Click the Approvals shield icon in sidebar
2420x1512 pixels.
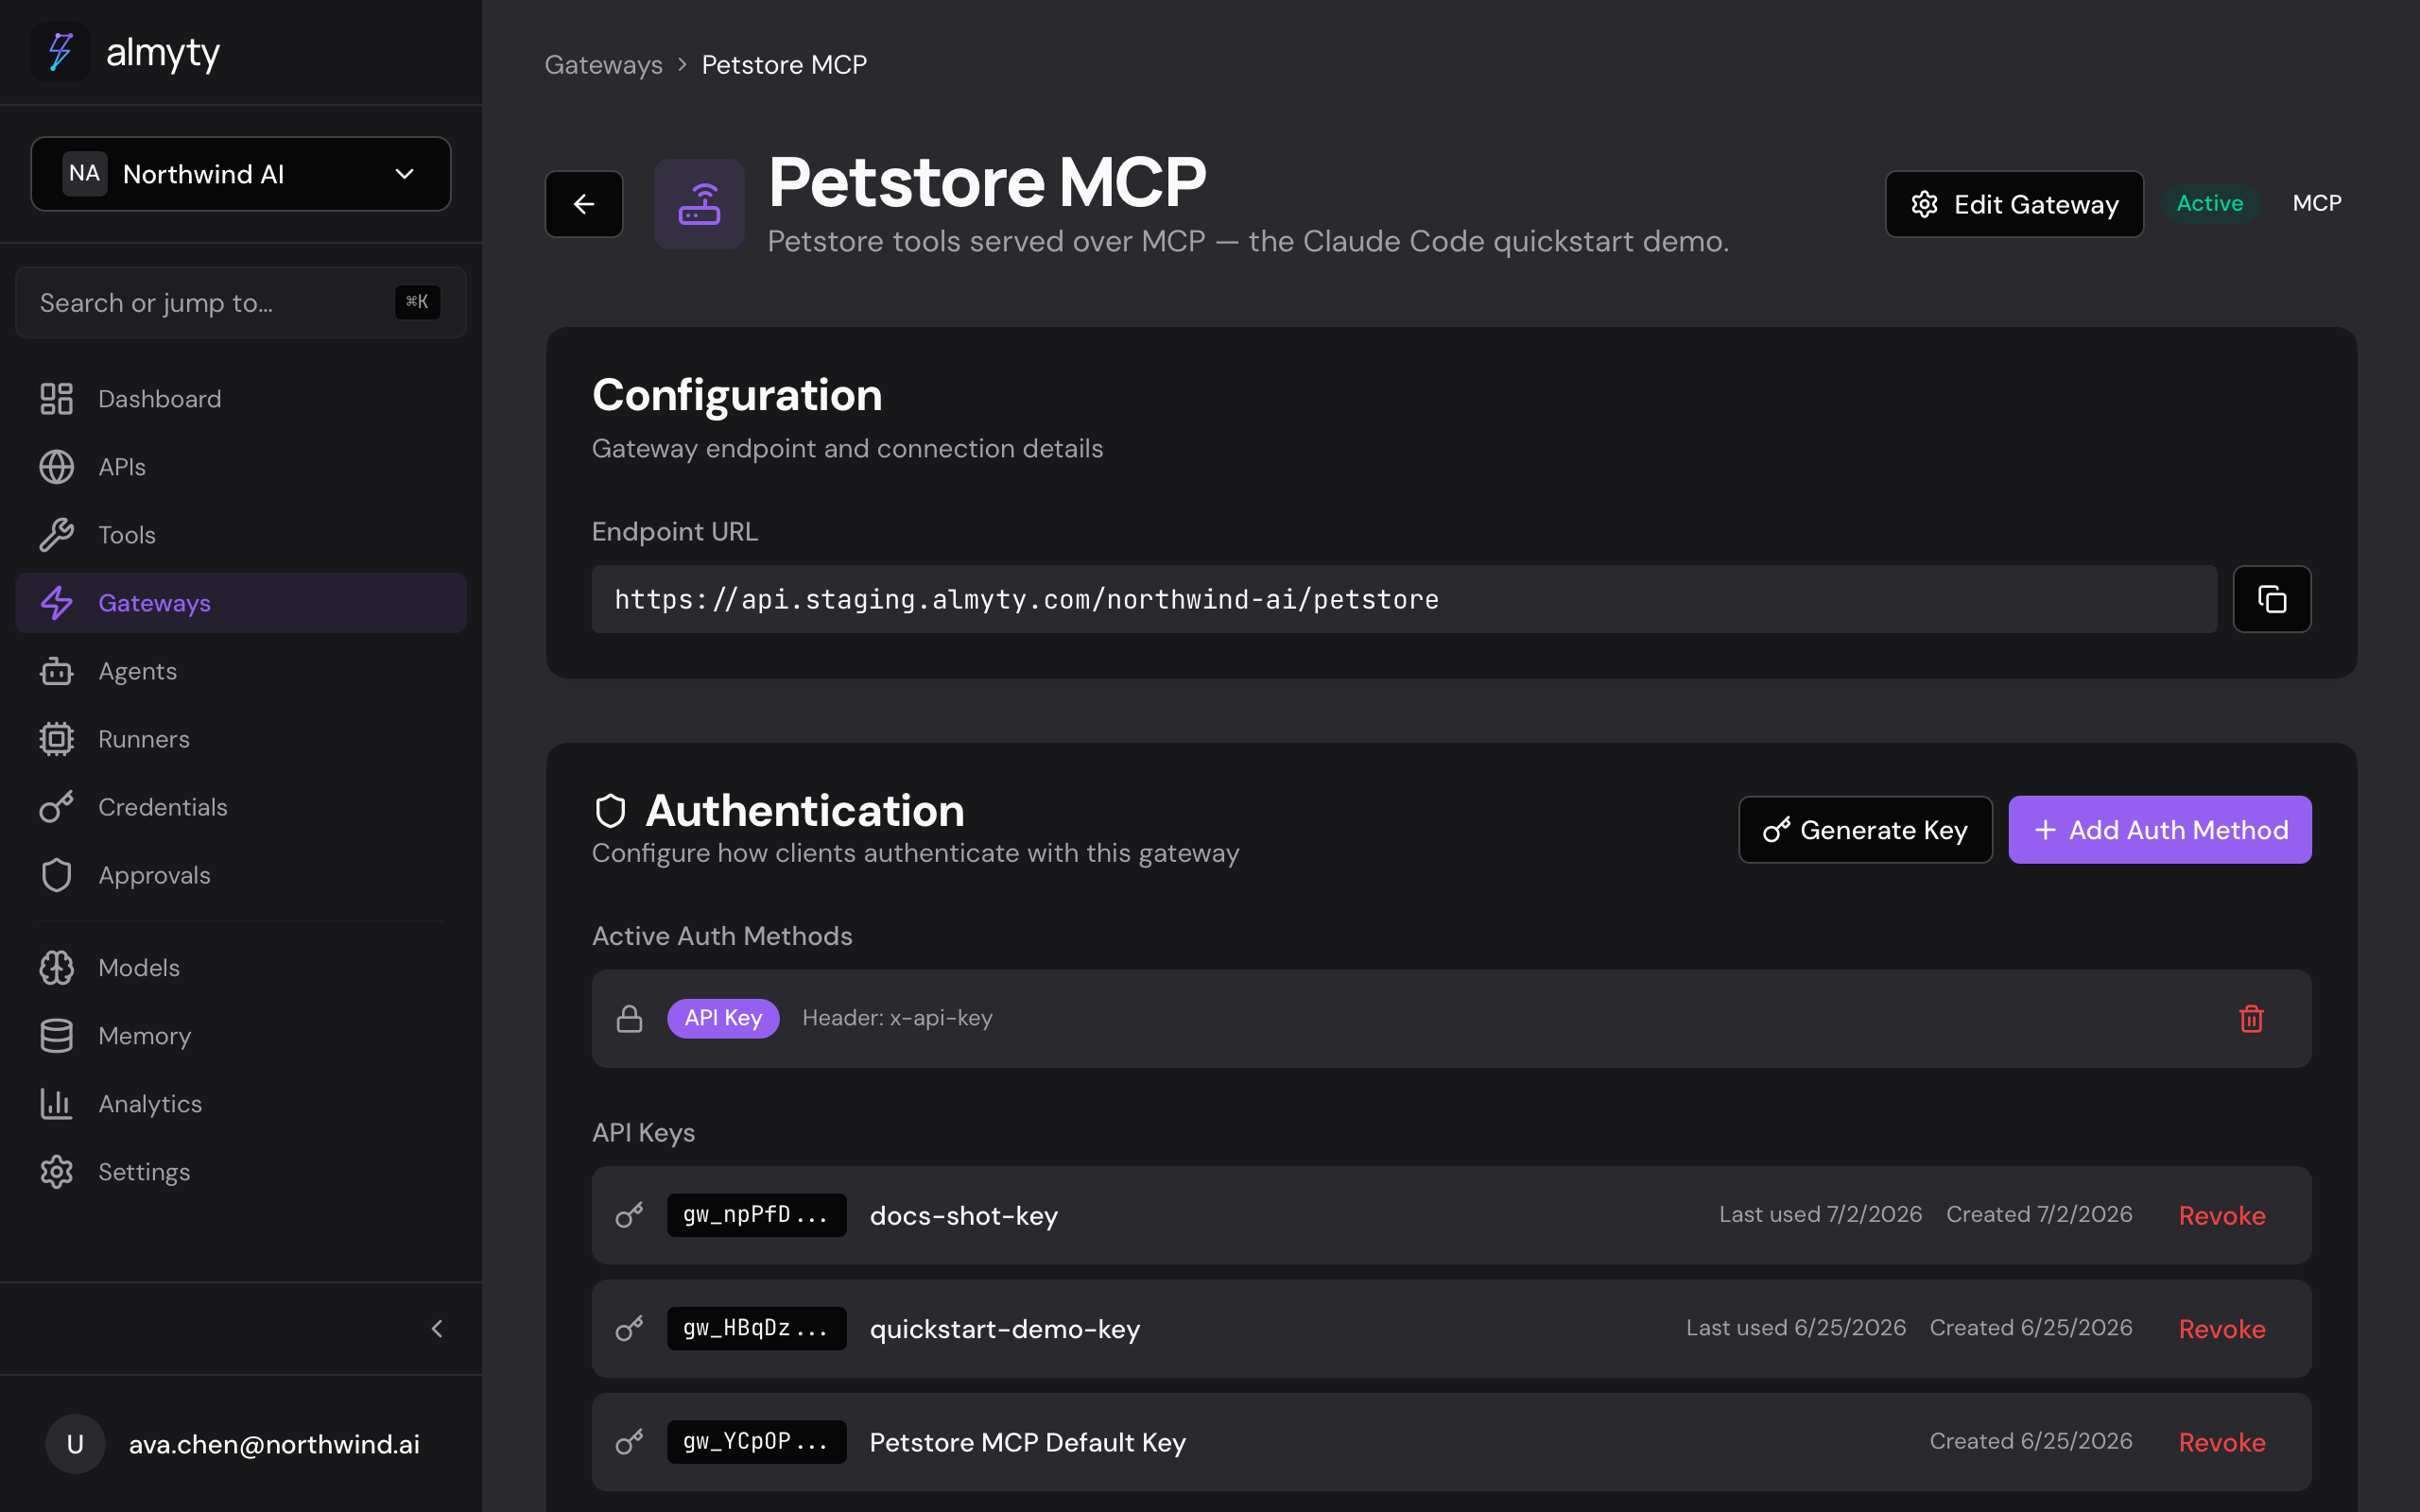click(57, 875)
